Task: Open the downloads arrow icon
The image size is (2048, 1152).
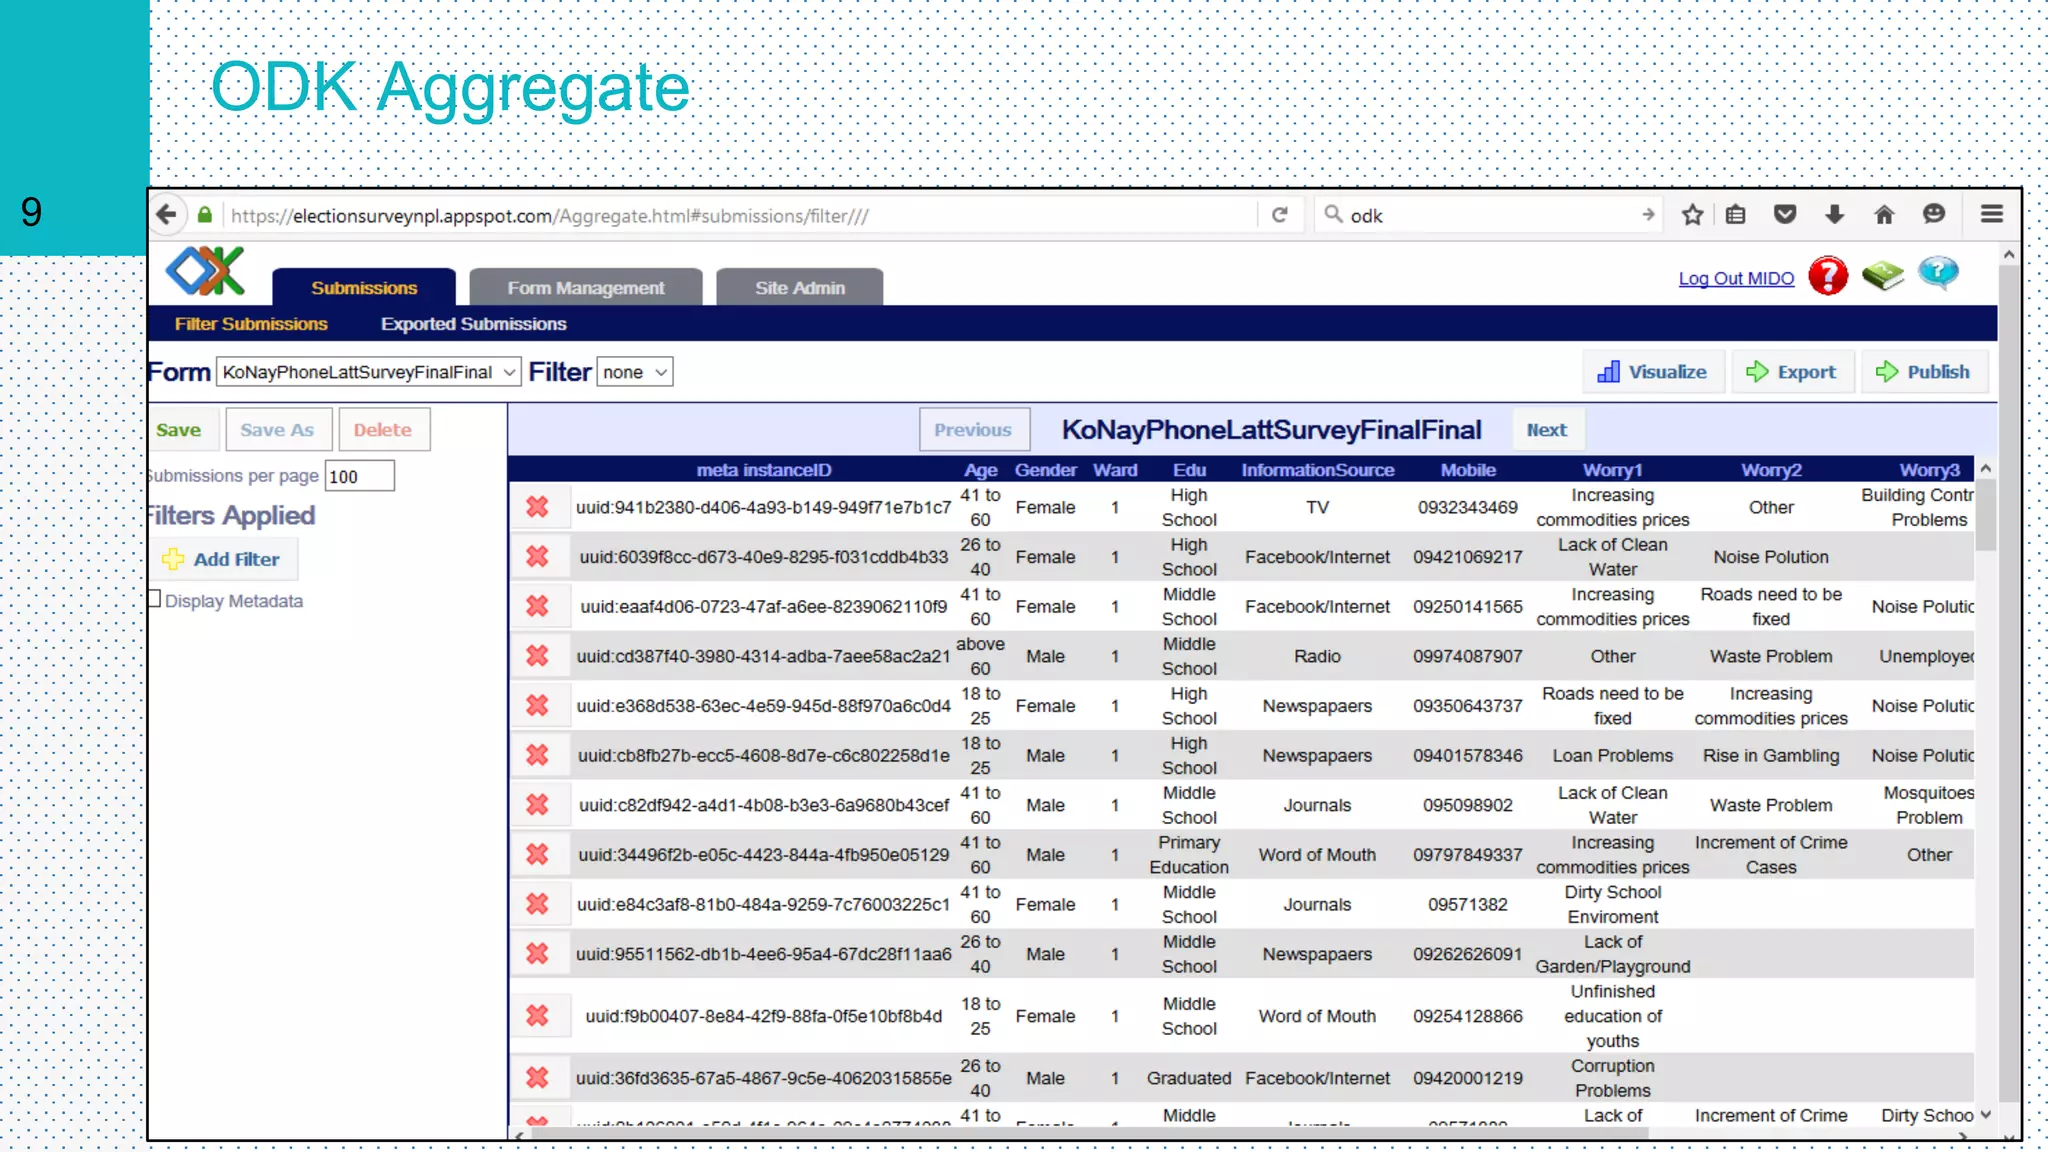Action: point(1834,215)
